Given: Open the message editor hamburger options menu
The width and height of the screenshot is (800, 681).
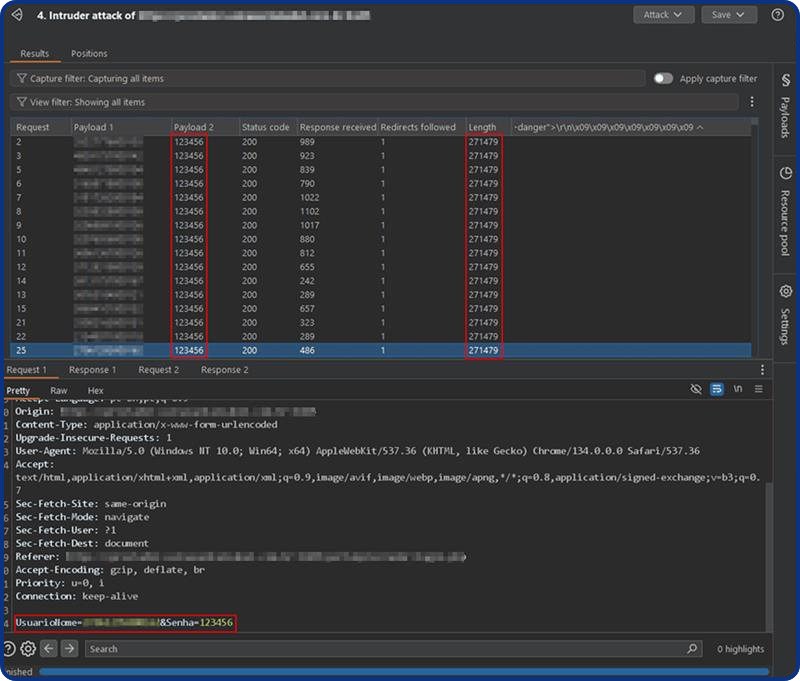Looking at the screenshot, I should pyautogui.click(x=759, y=389).
